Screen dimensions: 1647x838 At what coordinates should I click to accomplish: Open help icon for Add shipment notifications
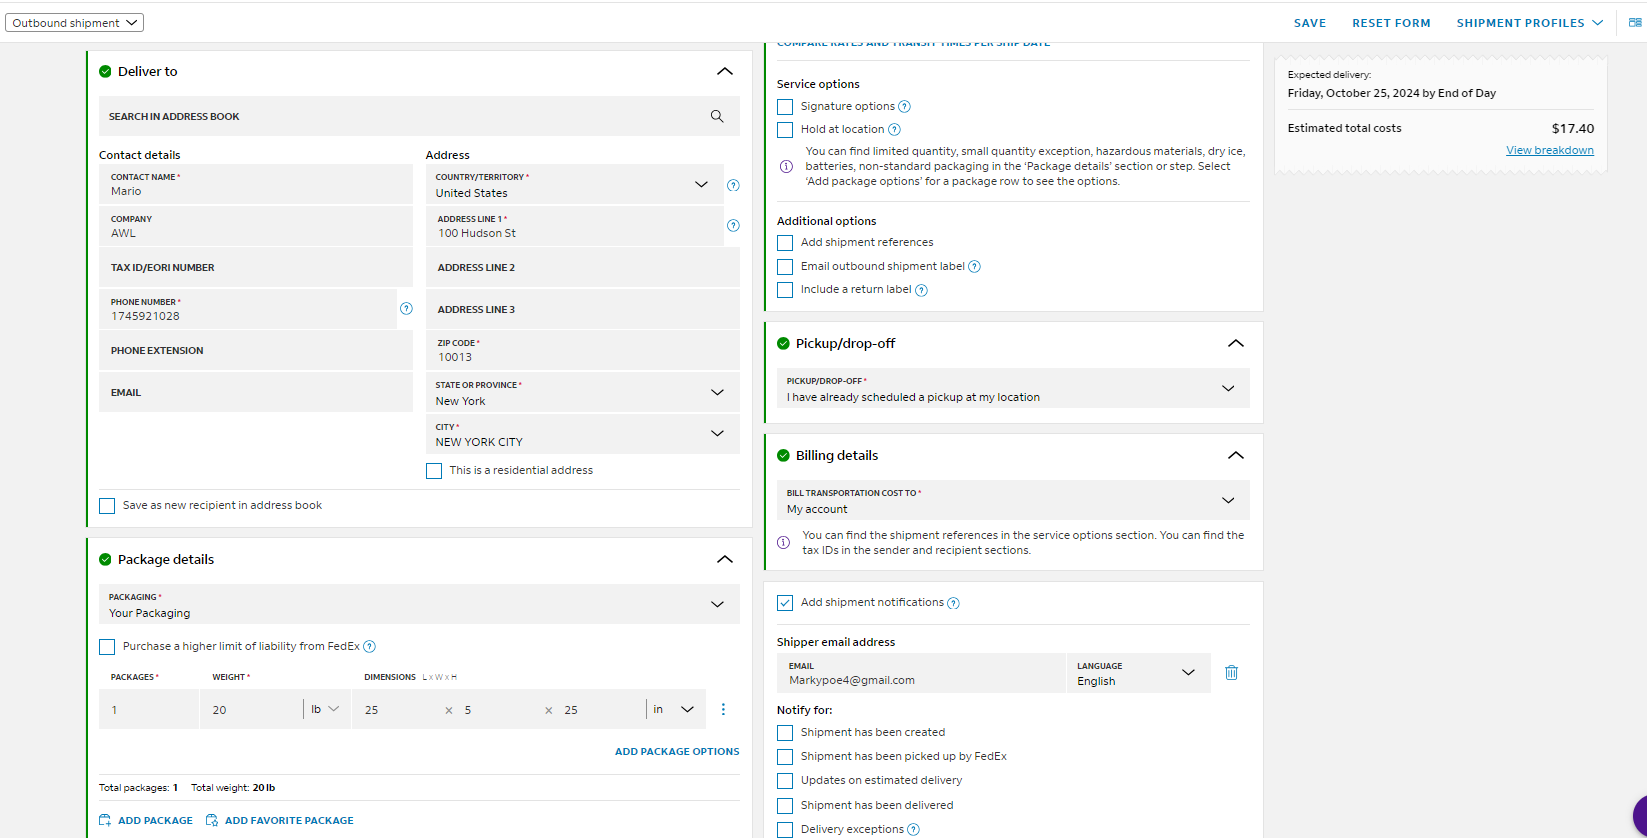(953, 603)
